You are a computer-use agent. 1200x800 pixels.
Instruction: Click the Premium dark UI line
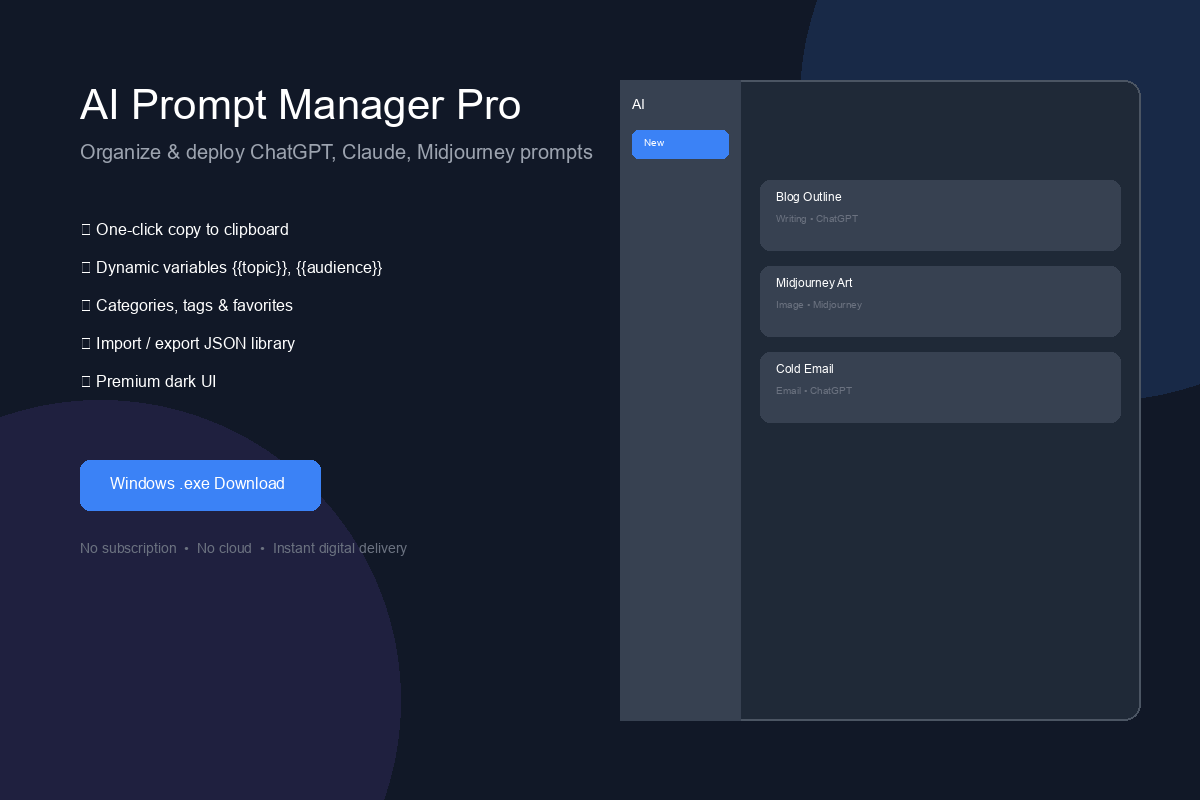tap(148, 381)
